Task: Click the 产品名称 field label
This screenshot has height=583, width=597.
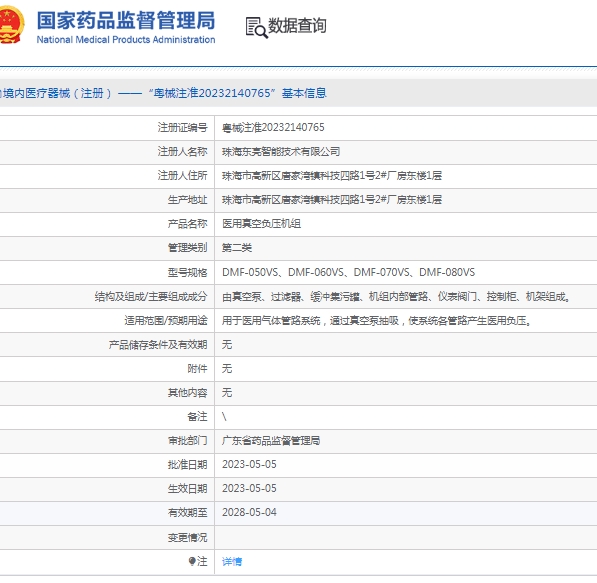Action: [x=187, y=224]
